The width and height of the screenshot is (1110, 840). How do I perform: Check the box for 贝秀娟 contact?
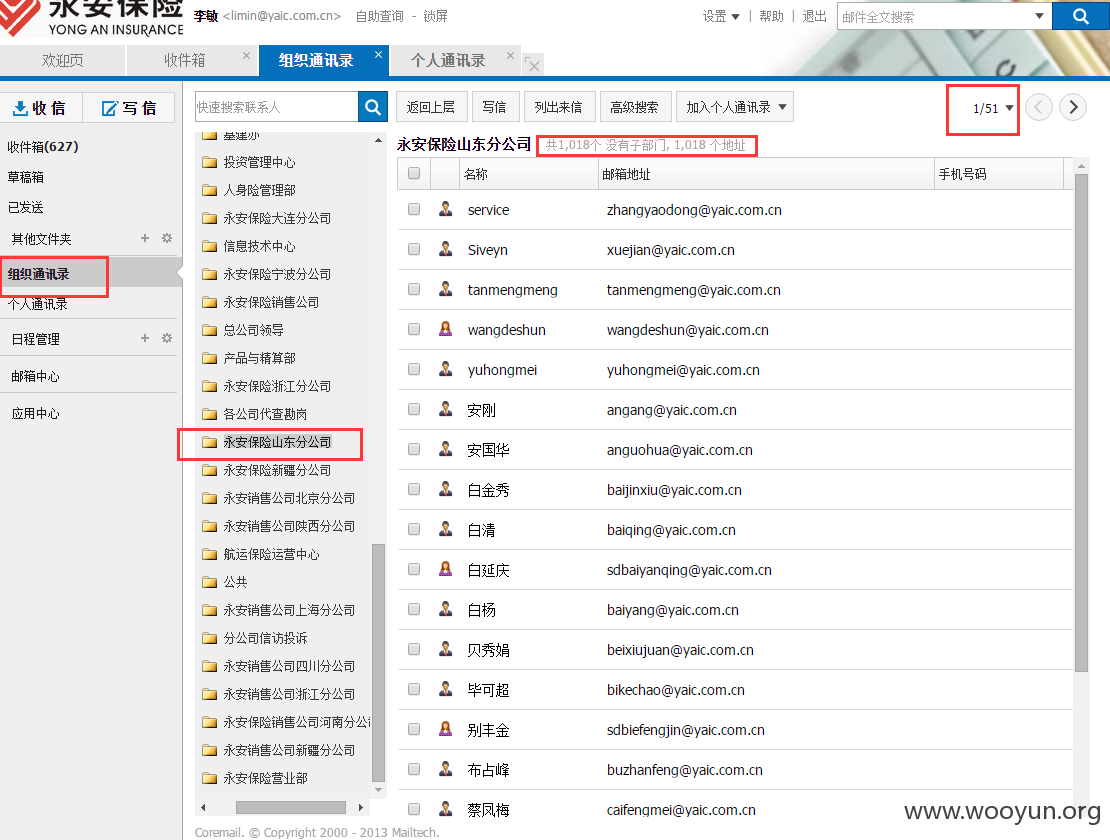pos(414,649)
